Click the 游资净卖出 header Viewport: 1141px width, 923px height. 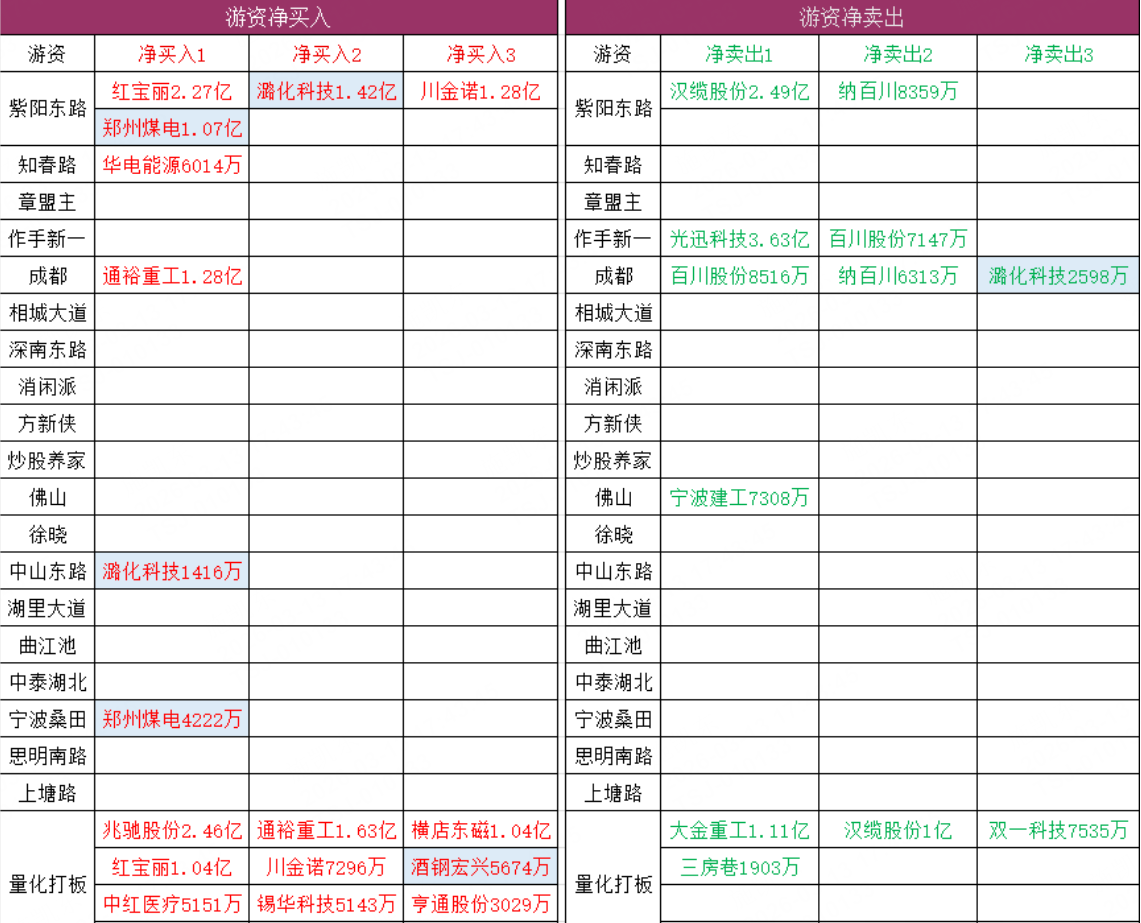click(852, 17)
